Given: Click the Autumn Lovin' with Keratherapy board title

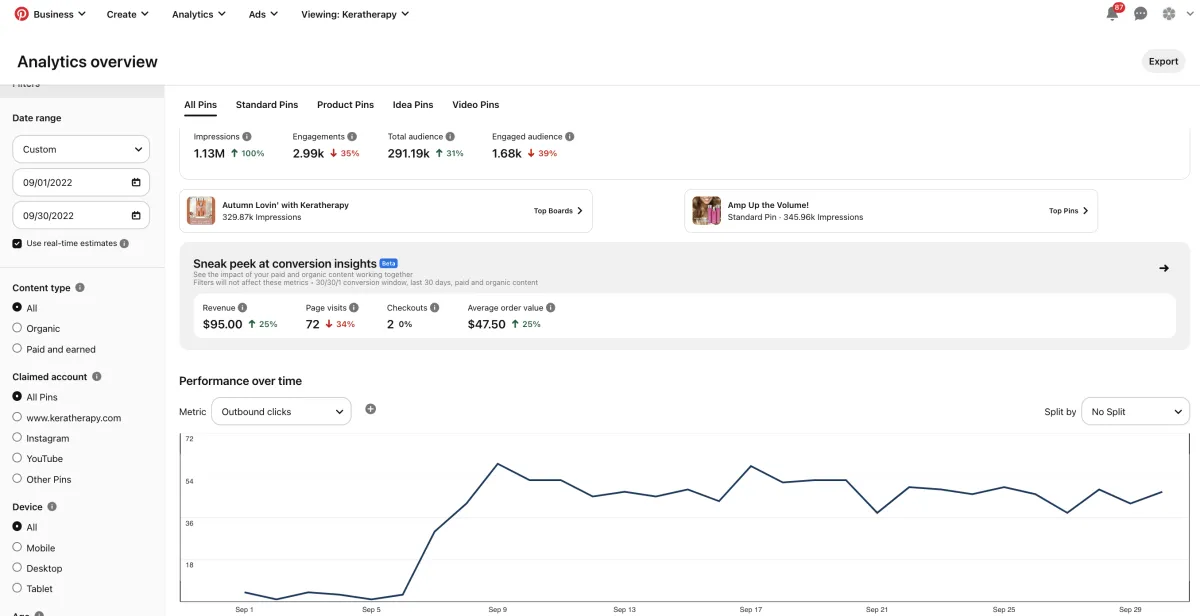Looking at the screenshot, I should tap(285, 205).
